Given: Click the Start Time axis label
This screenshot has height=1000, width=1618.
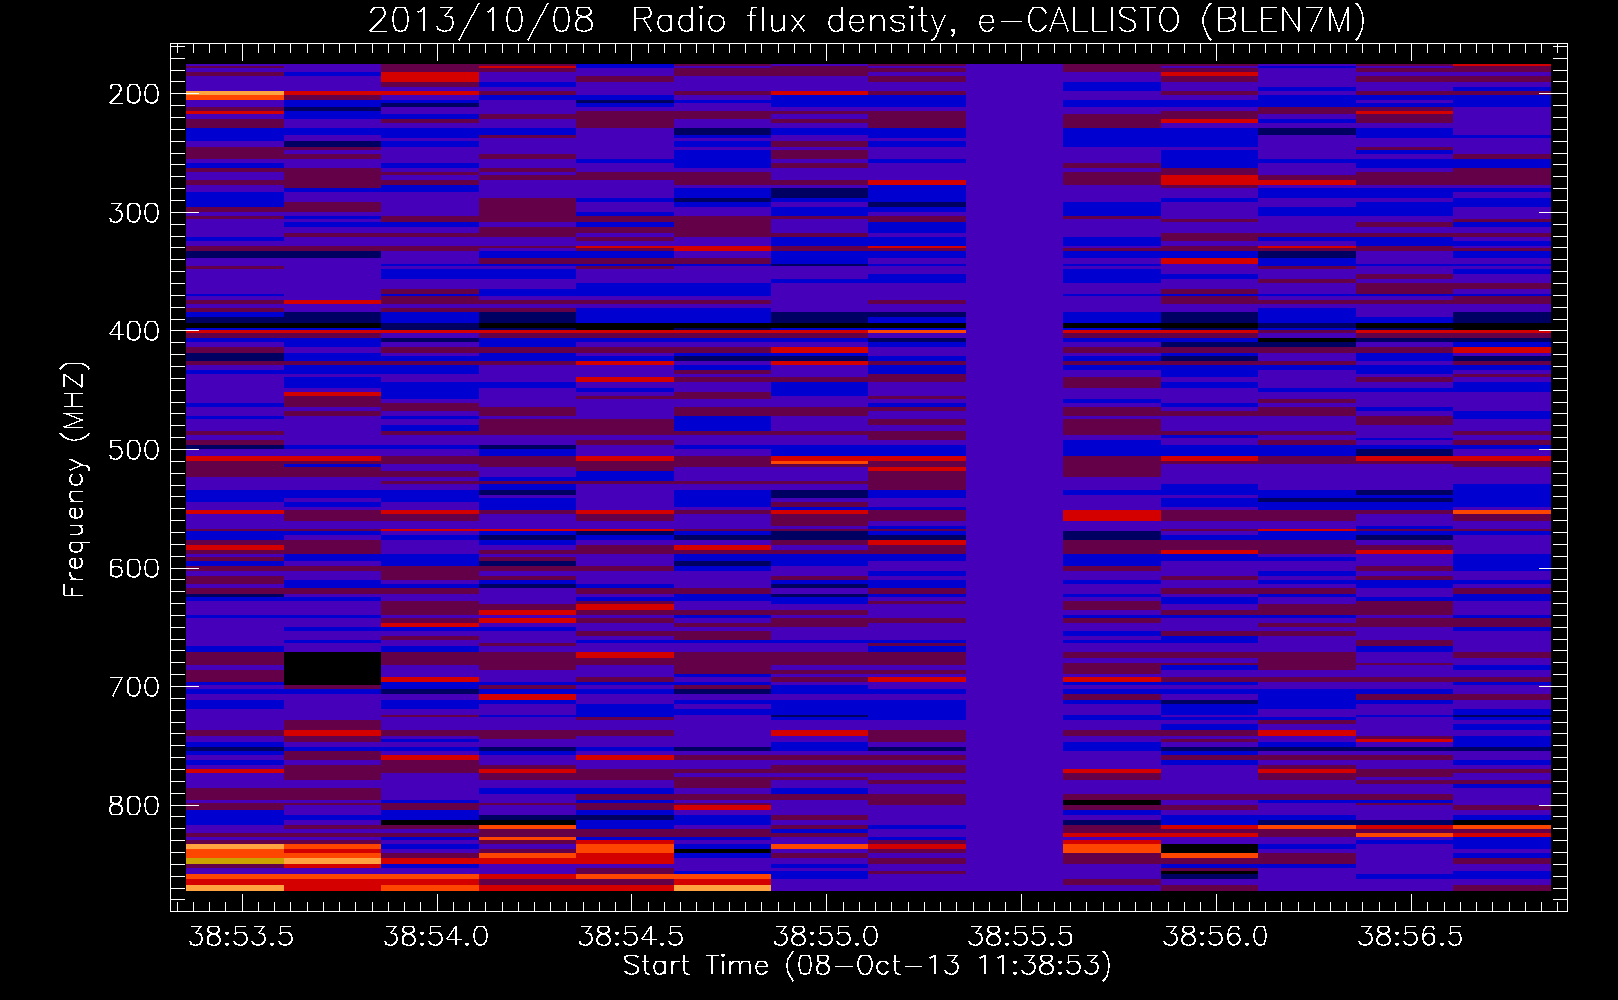Looking at the screenshot, I should click(867, 966).
